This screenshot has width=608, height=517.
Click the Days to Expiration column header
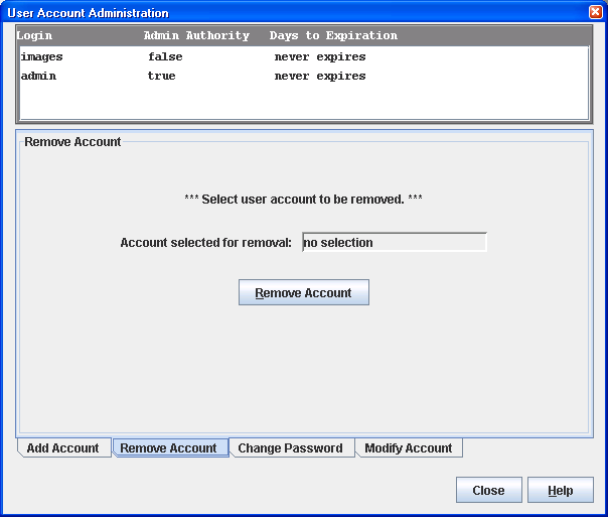(333, 35)
